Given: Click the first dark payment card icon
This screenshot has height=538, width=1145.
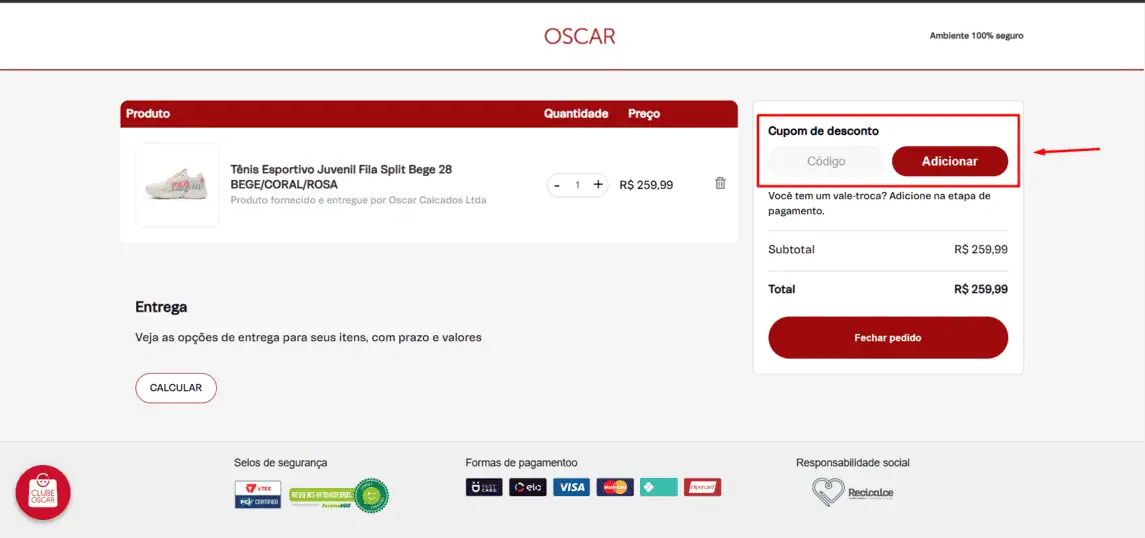Looking at the screenshot, I should pos(484,488).
